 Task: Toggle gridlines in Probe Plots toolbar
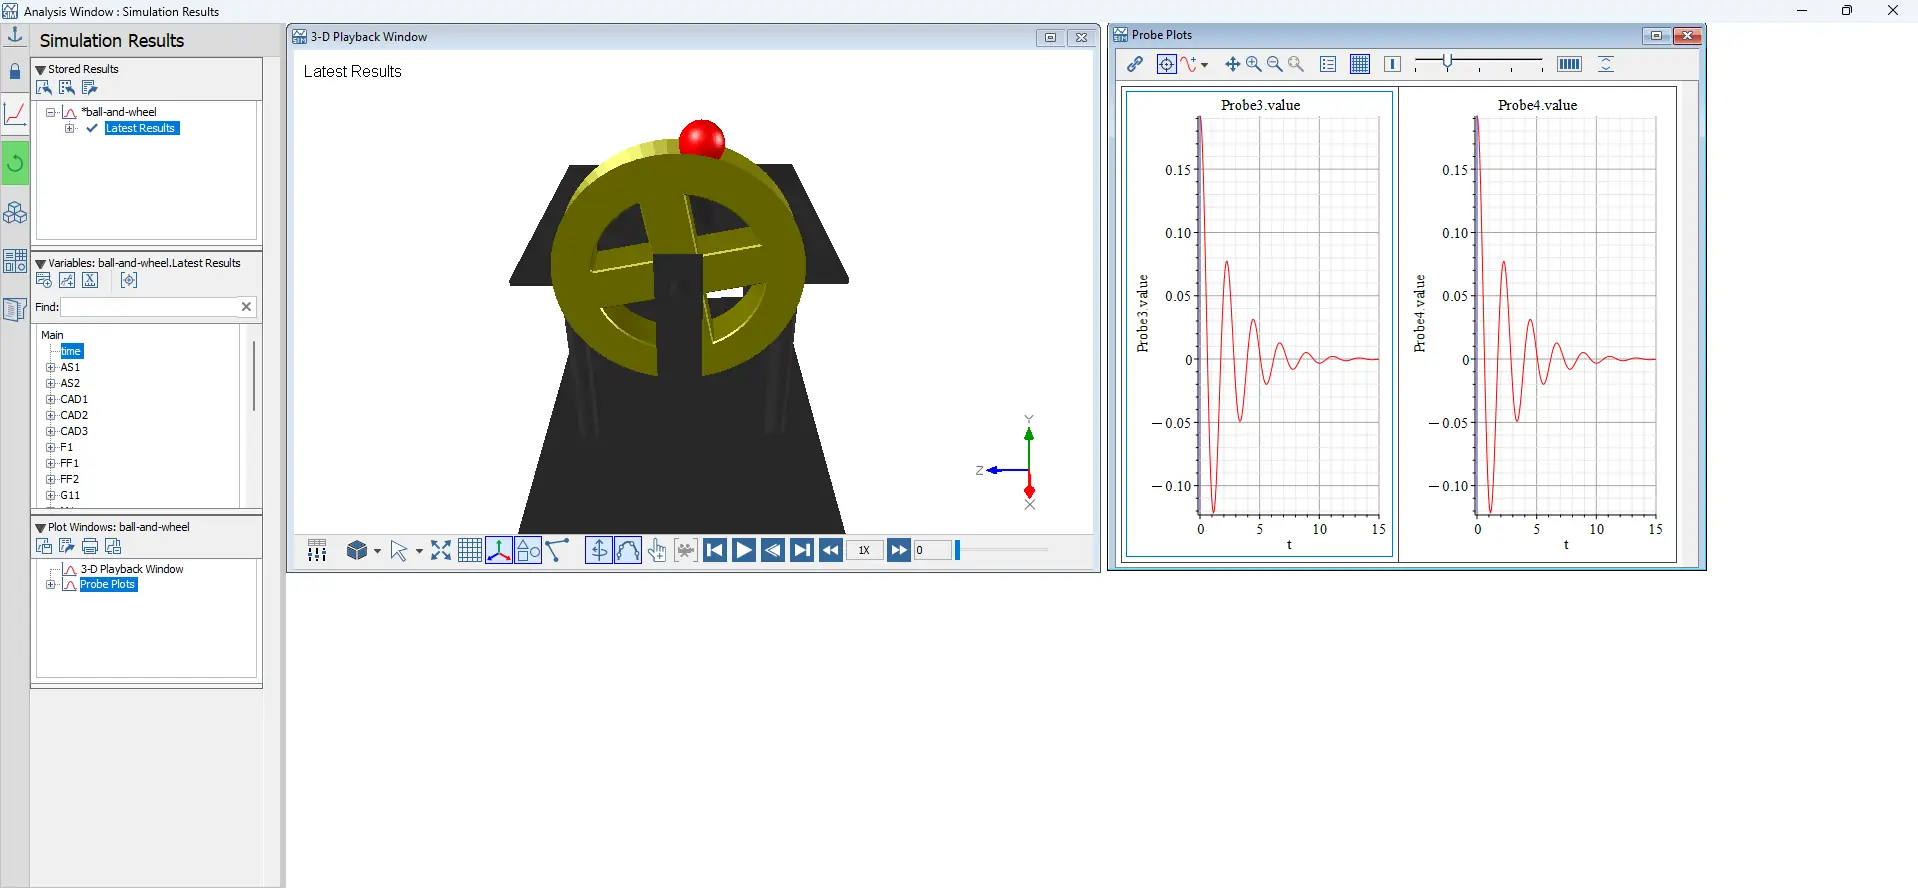click(x=1360, y=64)
